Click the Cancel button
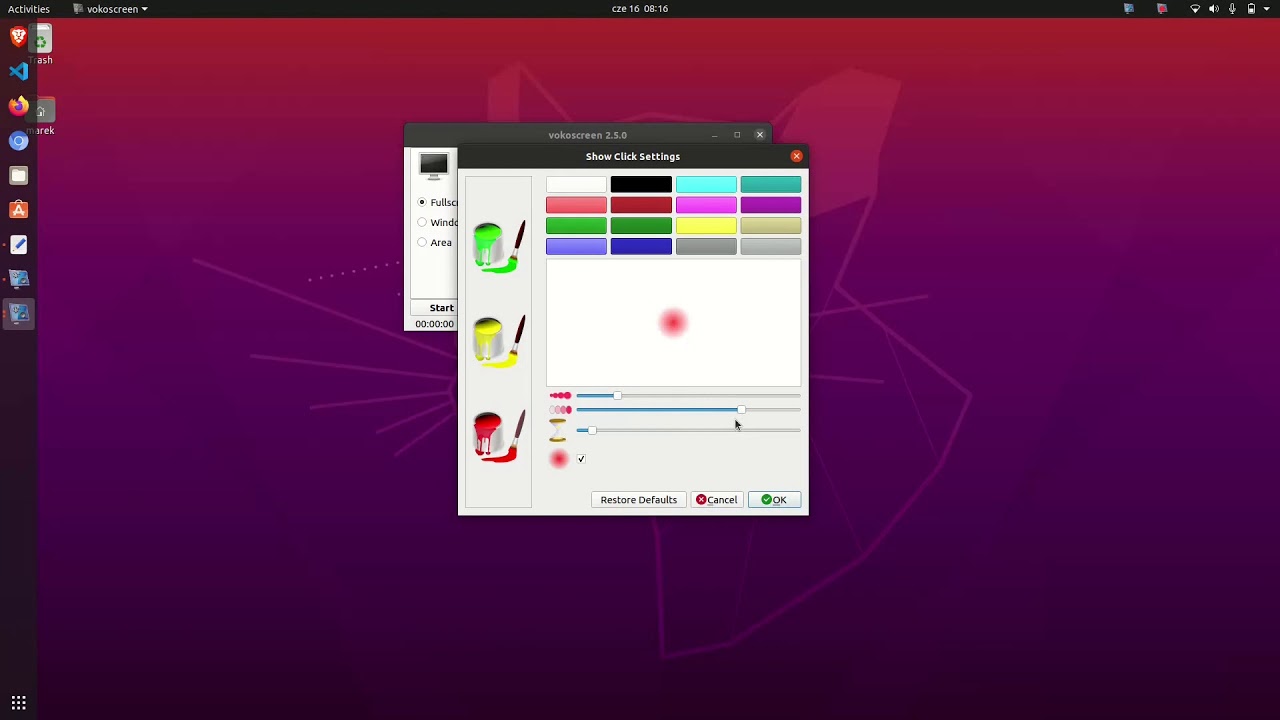Viewport: 1280px width, 720px height. click(717, 500)
